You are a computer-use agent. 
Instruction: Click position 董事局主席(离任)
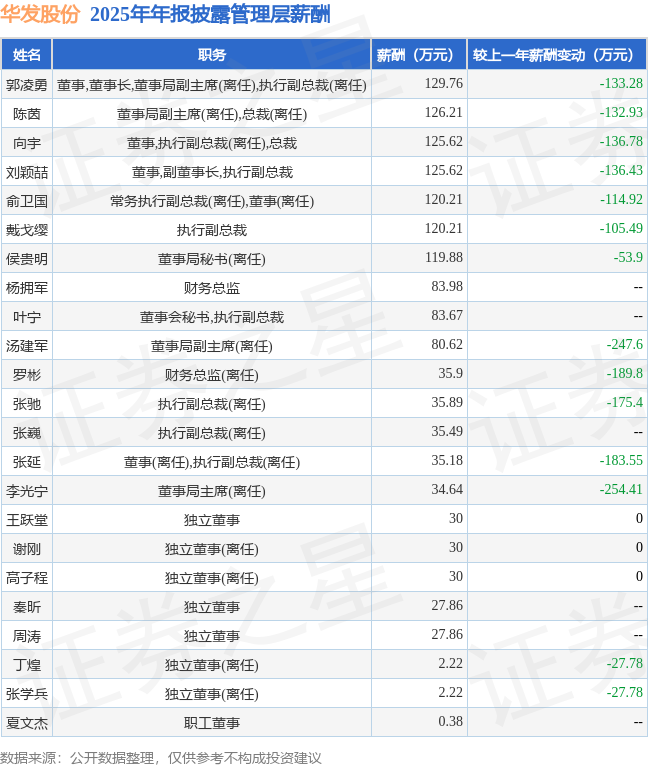tap(212, 491)
